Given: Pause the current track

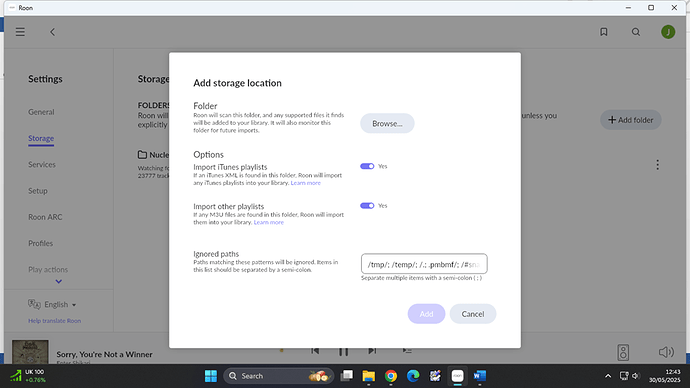Looking at the screenshot, I should pyautogui.click(x=344, y=351).
